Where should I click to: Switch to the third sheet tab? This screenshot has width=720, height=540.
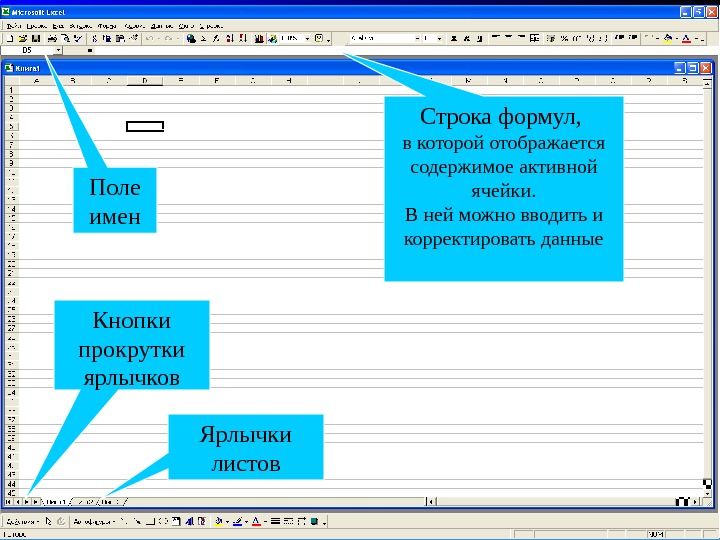pyautogui.click(x=112, y=502)
